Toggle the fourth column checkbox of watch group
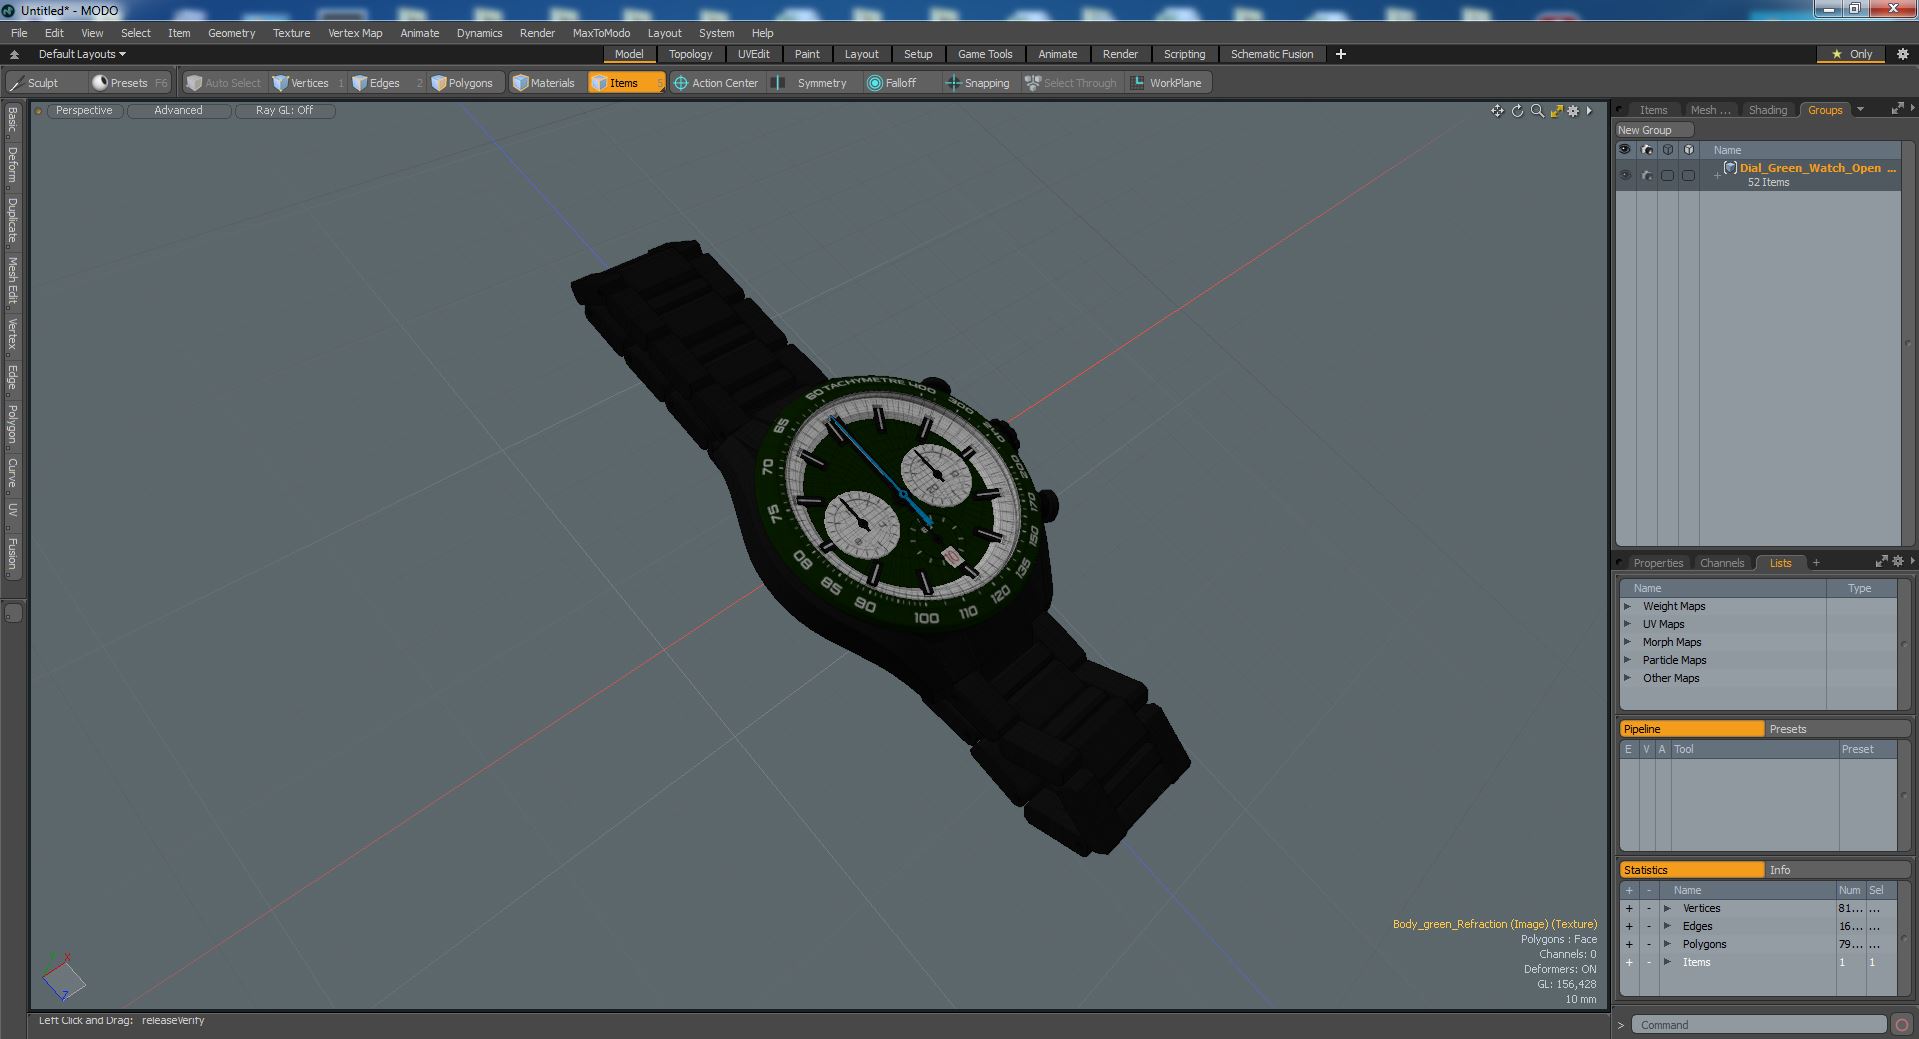1919x1039 pixels. coord(1689,175)
